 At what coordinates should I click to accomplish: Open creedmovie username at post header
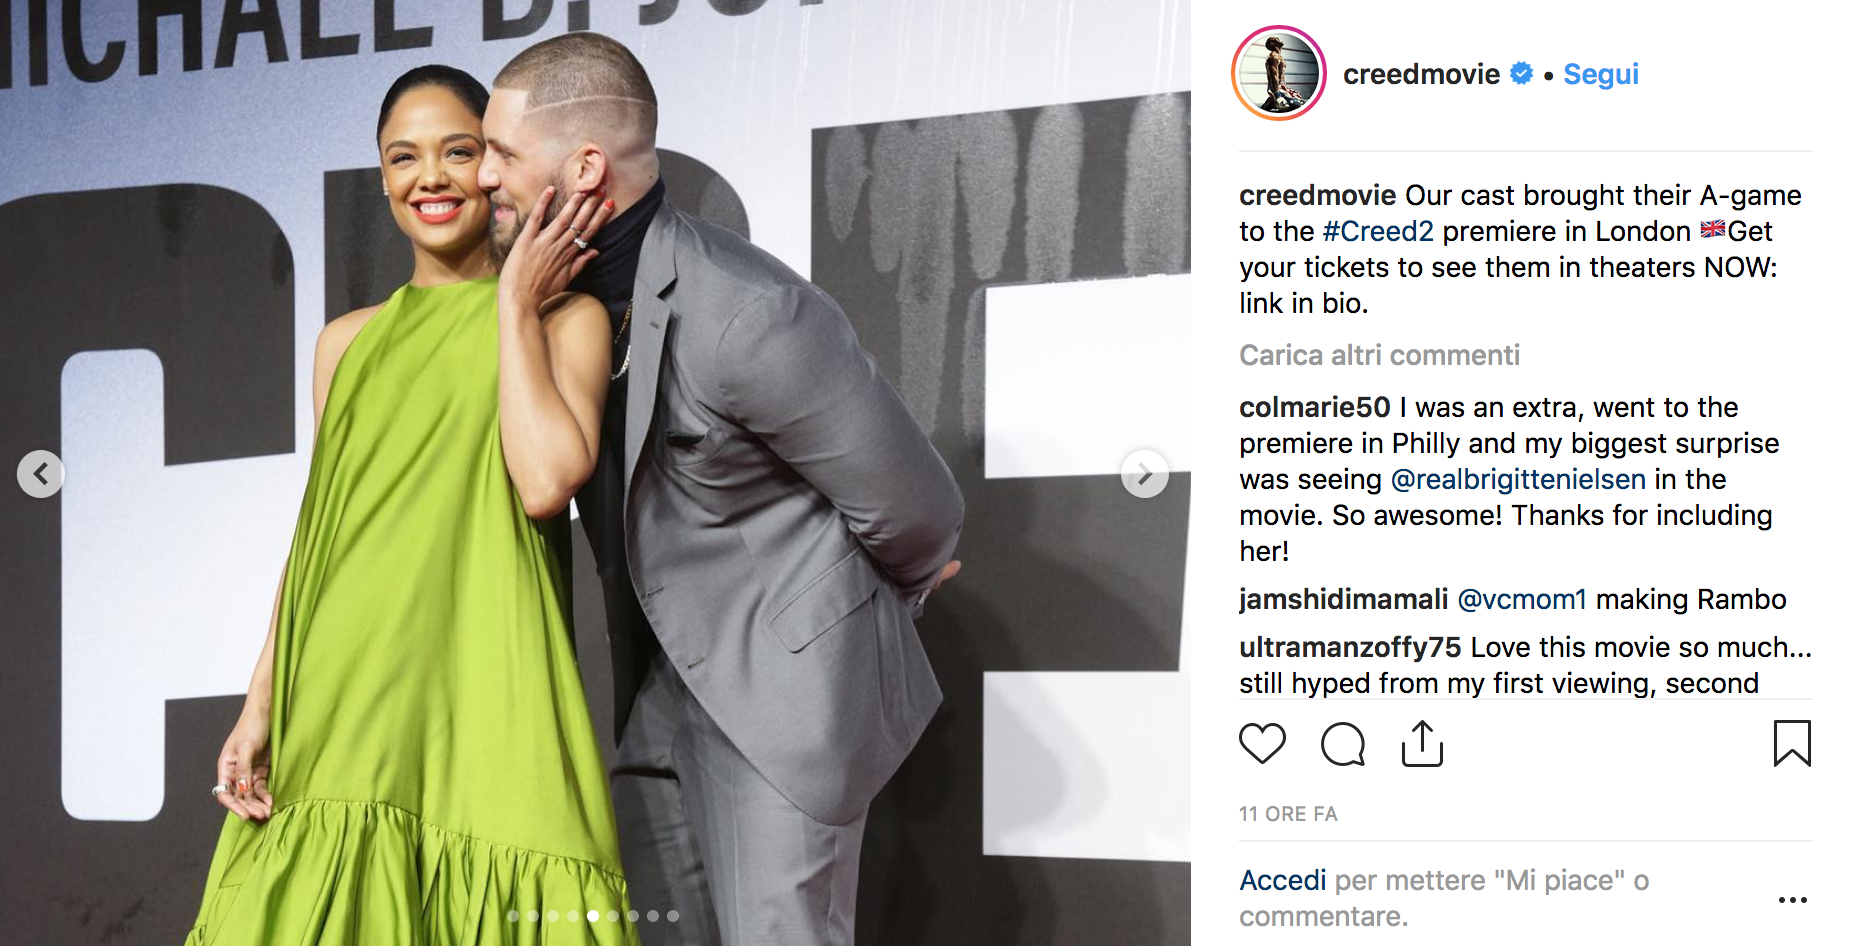point(1421,74)
